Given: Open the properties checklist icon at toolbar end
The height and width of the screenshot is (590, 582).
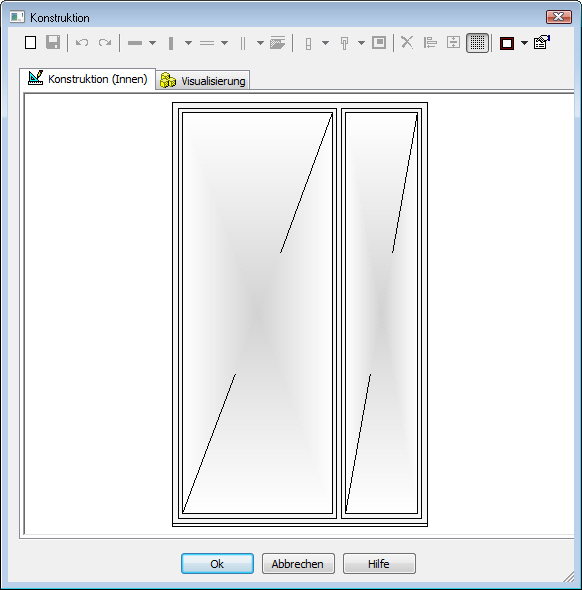Looking at the screenshot, I should (542, 42).
